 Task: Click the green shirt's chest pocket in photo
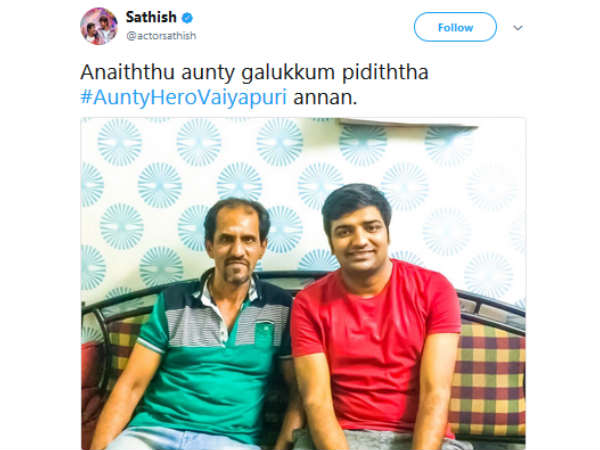click(x=265, y=334)
